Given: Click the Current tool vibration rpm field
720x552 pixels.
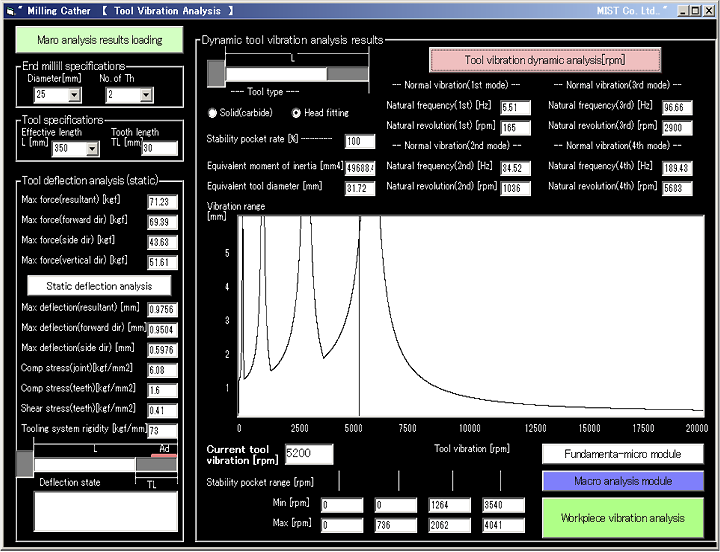Looking at the screenshot, I should click(x=310, y=454).
